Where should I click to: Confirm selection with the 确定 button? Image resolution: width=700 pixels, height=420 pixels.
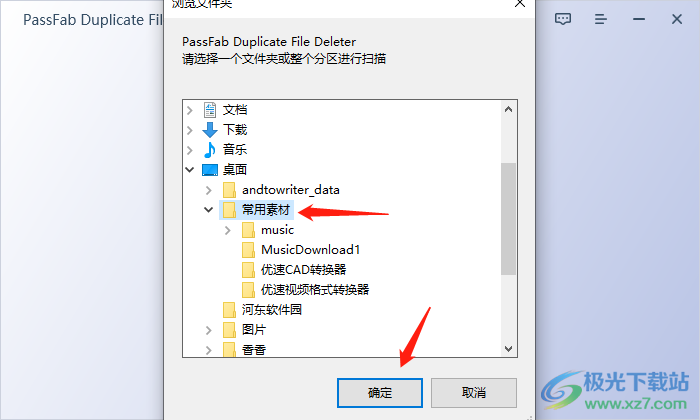click(x=380, y=393)
